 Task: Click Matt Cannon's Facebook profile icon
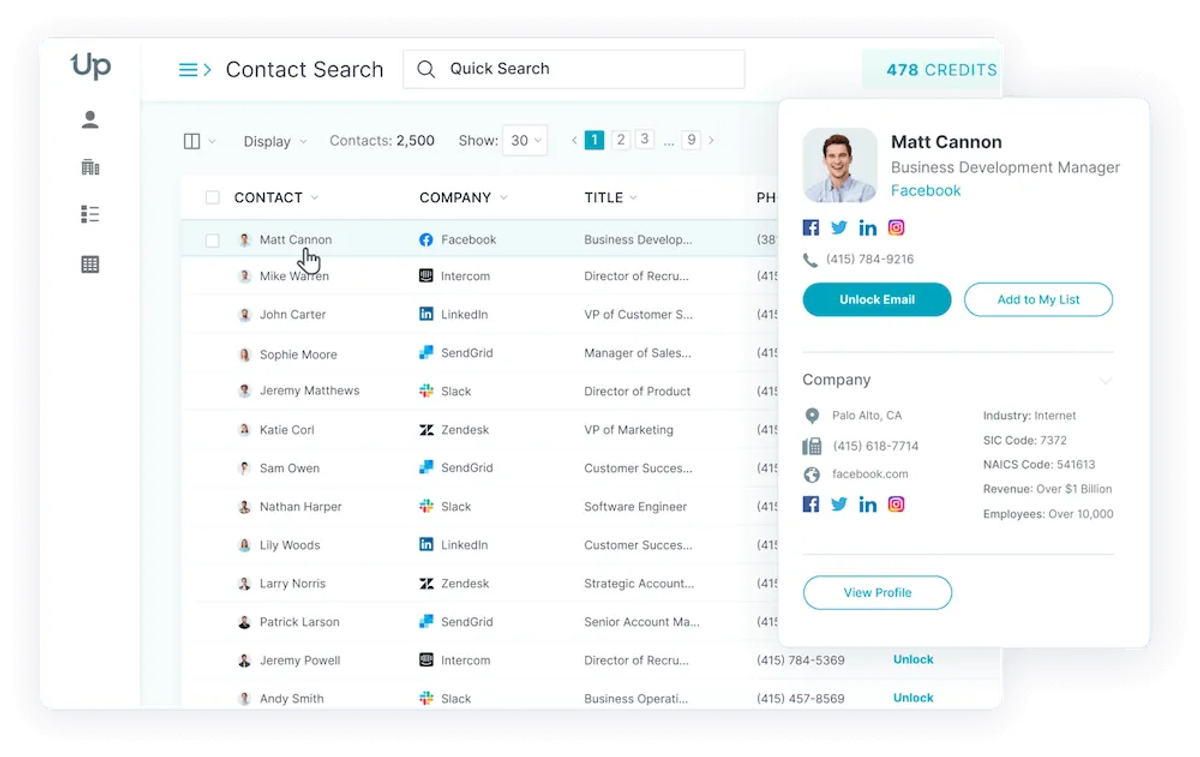[811, 227]
